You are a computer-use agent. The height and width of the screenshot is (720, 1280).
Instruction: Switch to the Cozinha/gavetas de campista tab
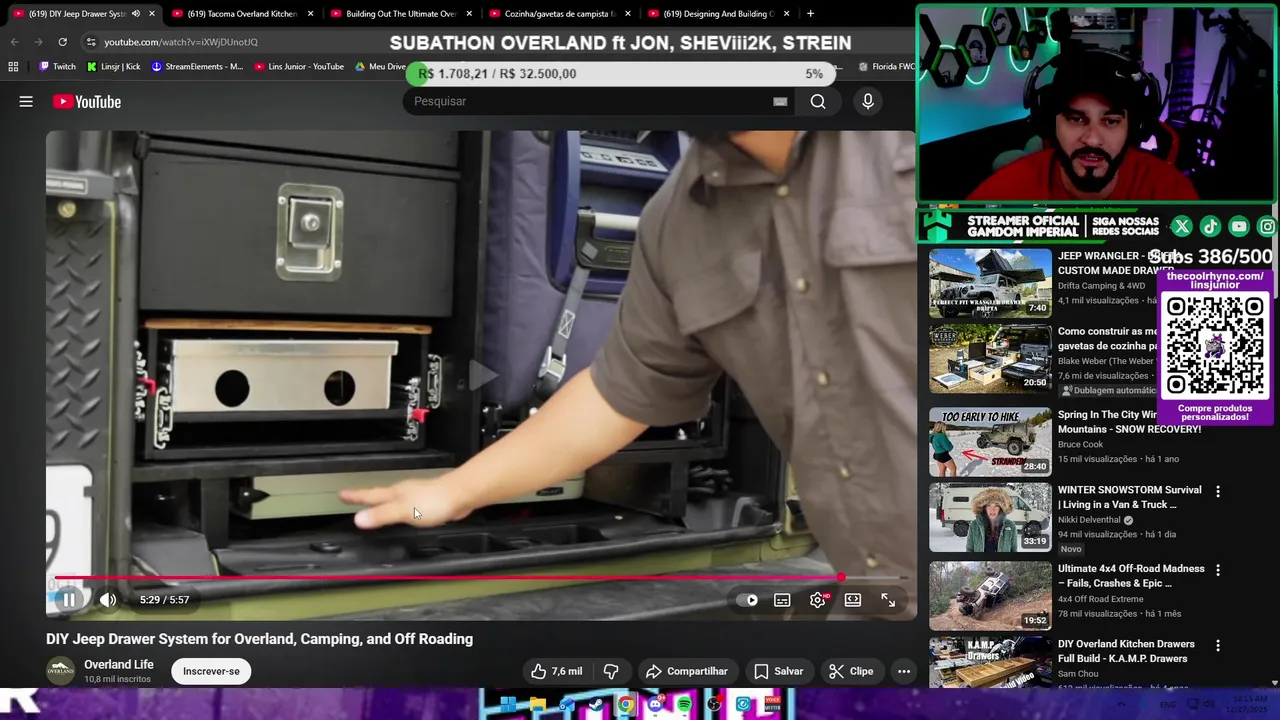coord(558,14)
